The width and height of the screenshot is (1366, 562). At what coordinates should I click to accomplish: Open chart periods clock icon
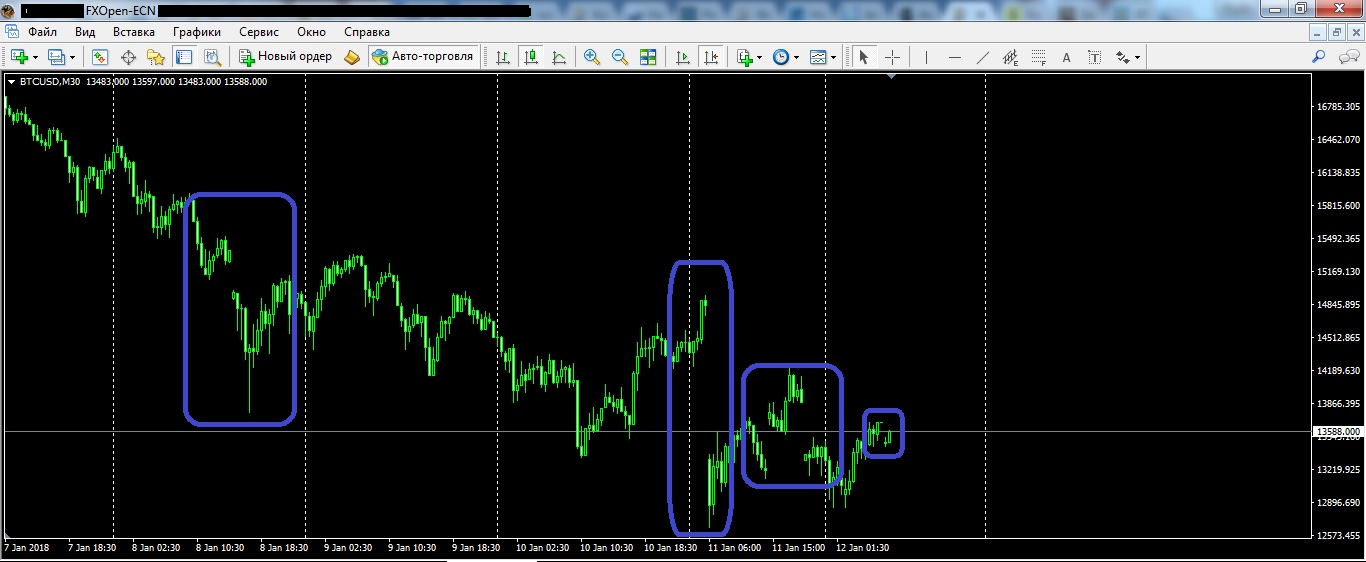tap(781, 57)
